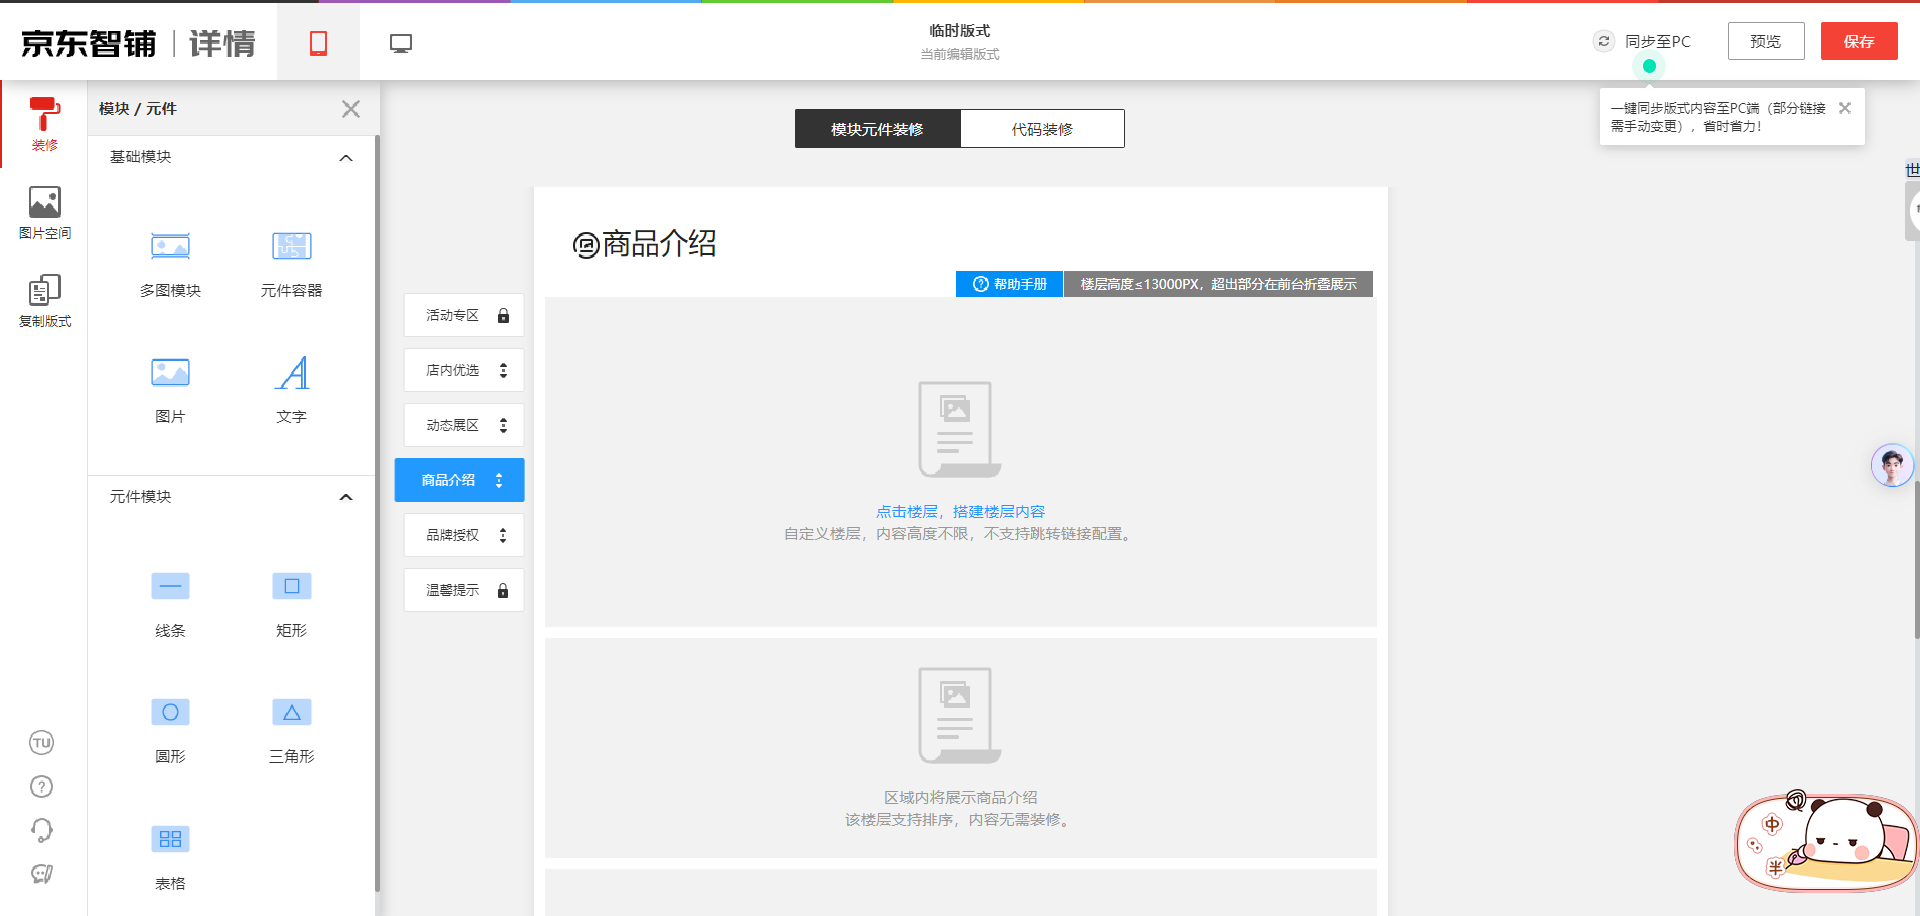This screenshot has width=1920, height=916.
Task: Select the 模块元件装修 tab
Action: click(877, 129)
